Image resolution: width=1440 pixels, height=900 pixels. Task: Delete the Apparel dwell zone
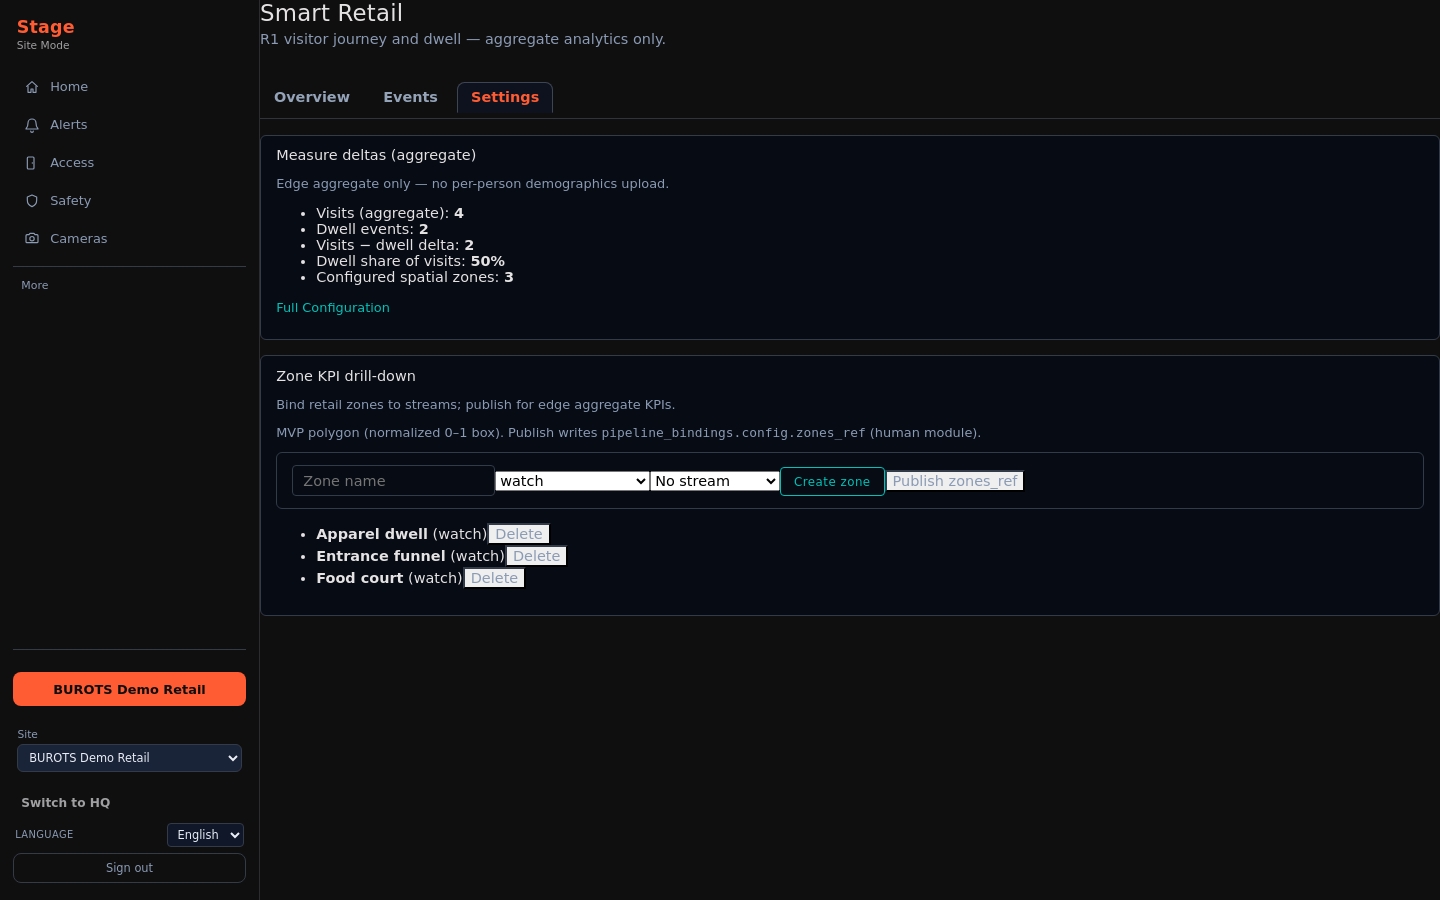click(x=519, y=534)
